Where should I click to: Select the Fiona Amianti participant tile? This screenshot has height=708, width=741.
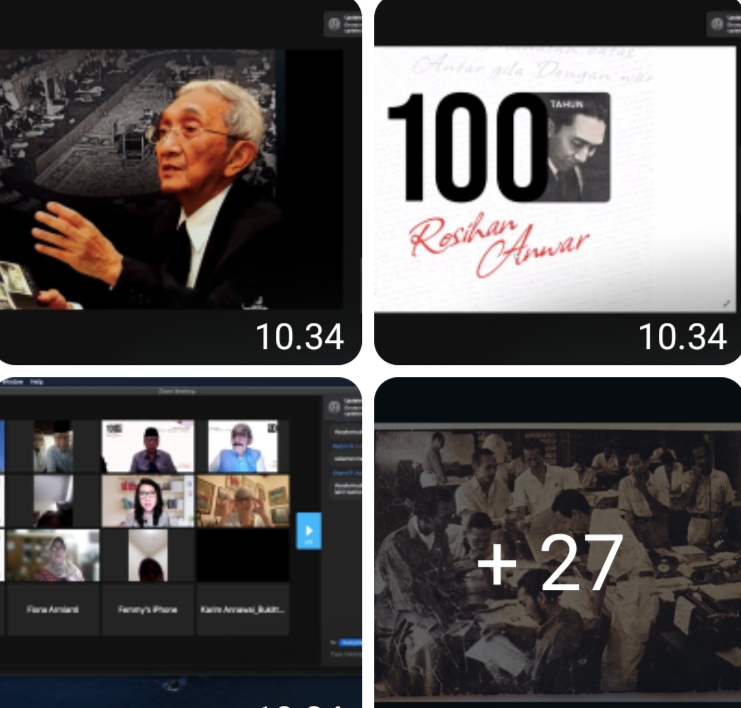[x=50, y=608]
